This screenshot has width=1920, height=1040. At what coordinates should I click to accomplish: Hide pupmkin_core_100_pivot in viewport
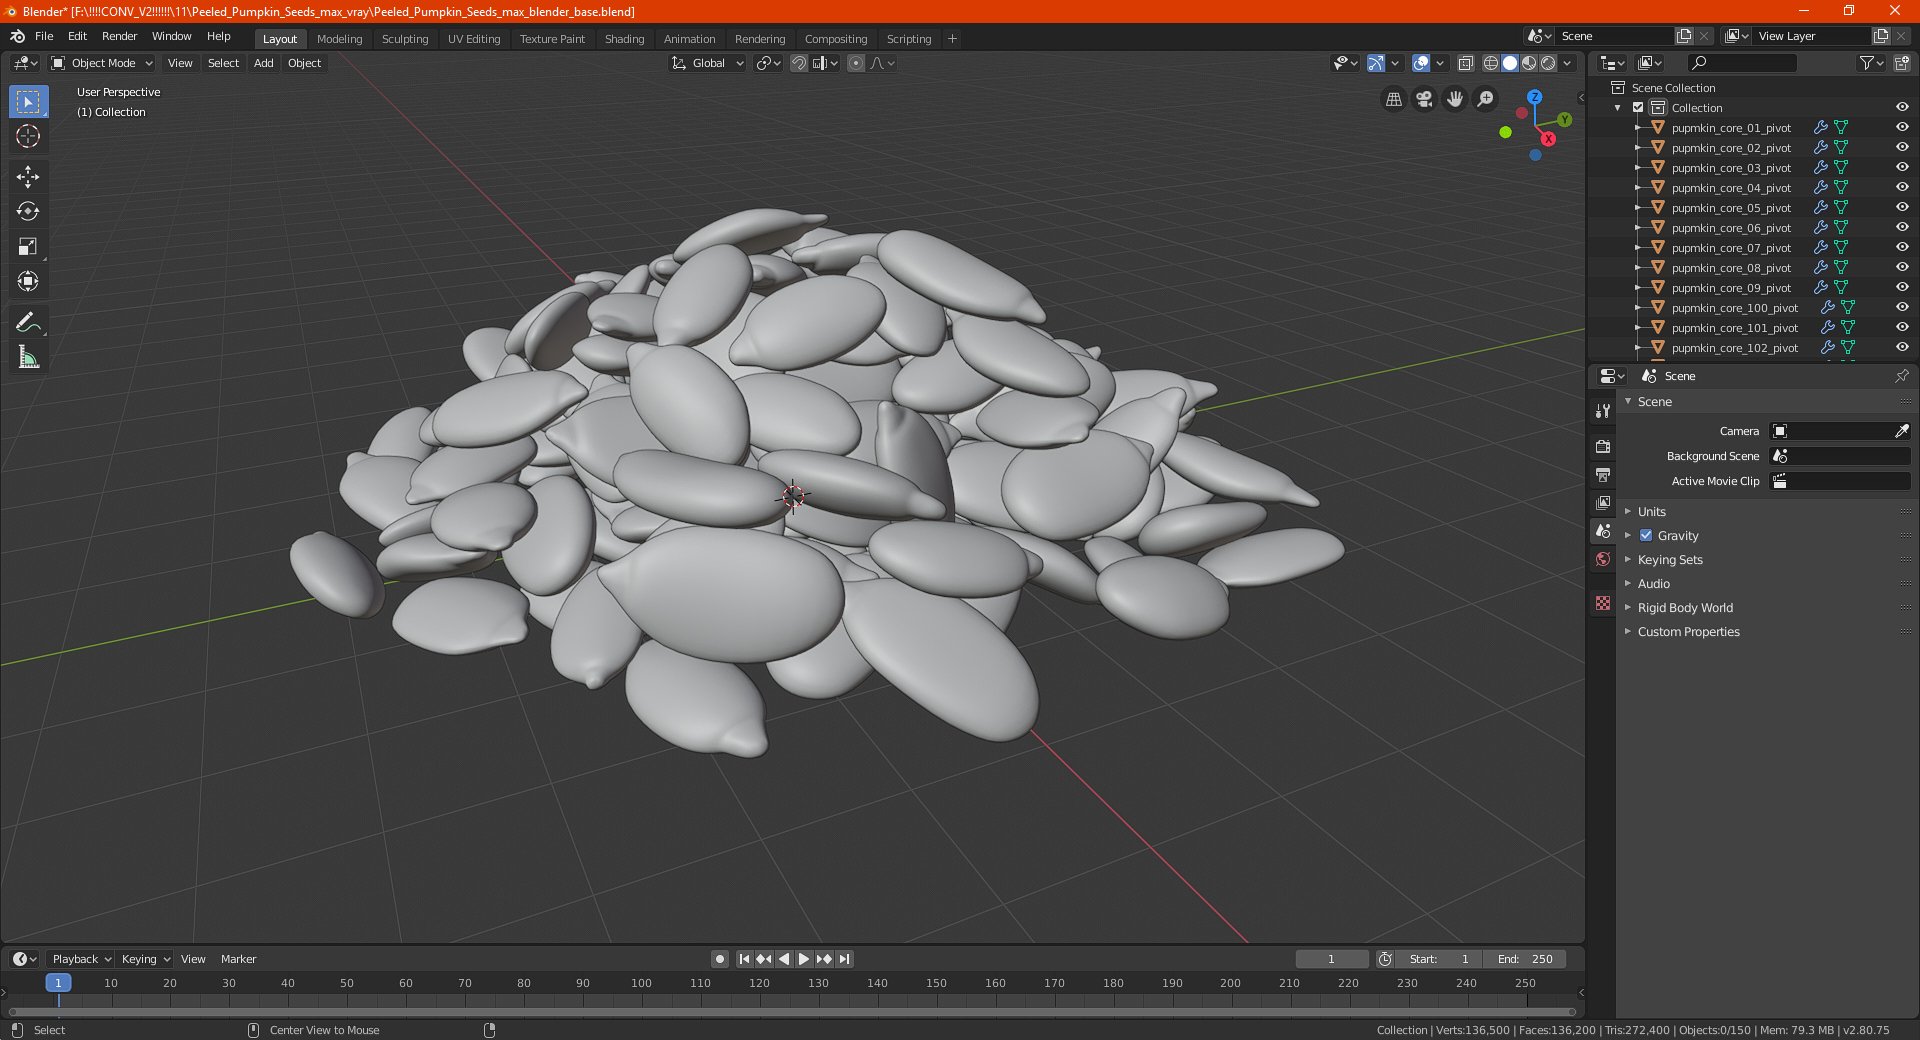pyautogui.click(x=1902, y=308)
